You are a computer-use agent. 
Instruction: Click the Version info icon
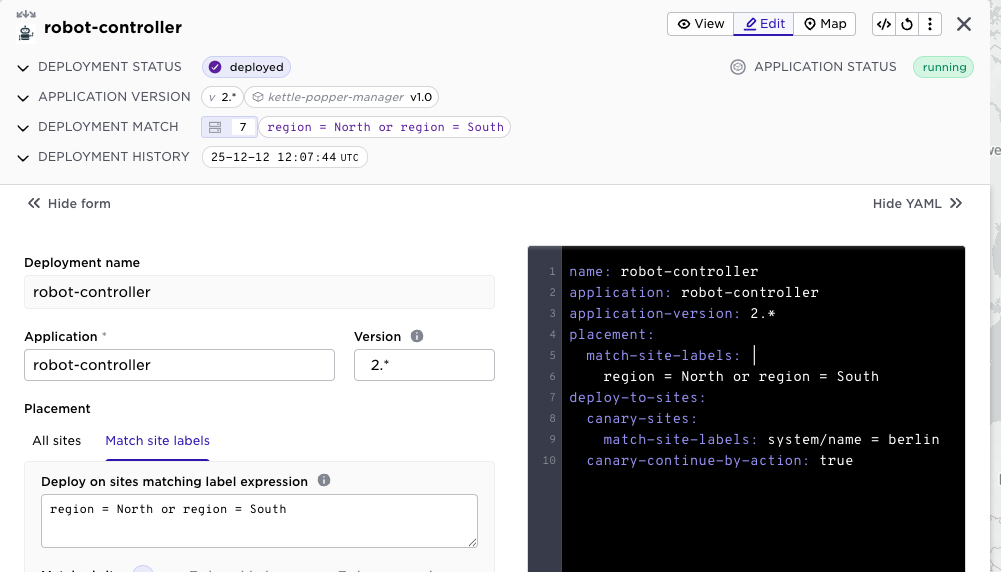coord(417,336)
